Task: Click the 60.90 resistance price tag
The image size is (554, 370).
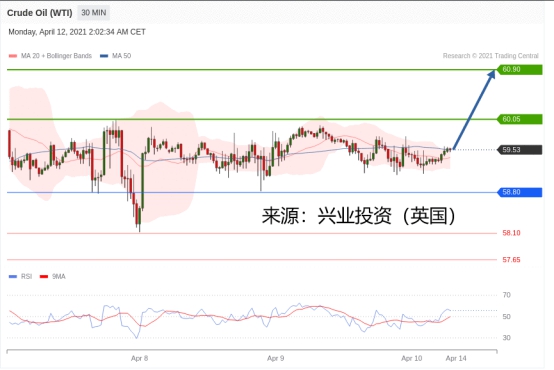Action: coord(519,69)
